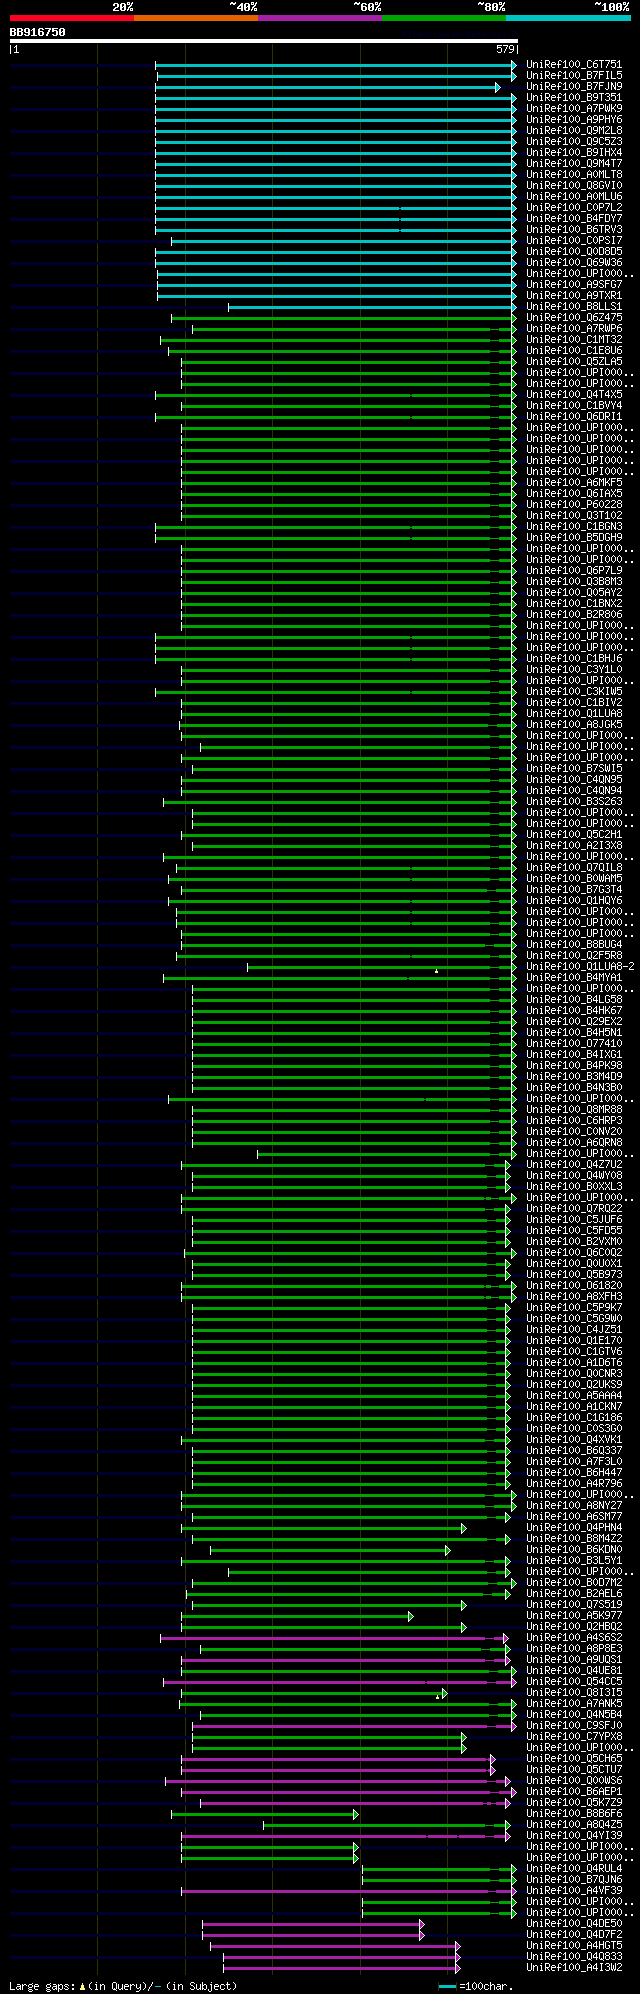
Task: Select hit label UniRef100_B4MYA1
Action: [x=574, y=978]
